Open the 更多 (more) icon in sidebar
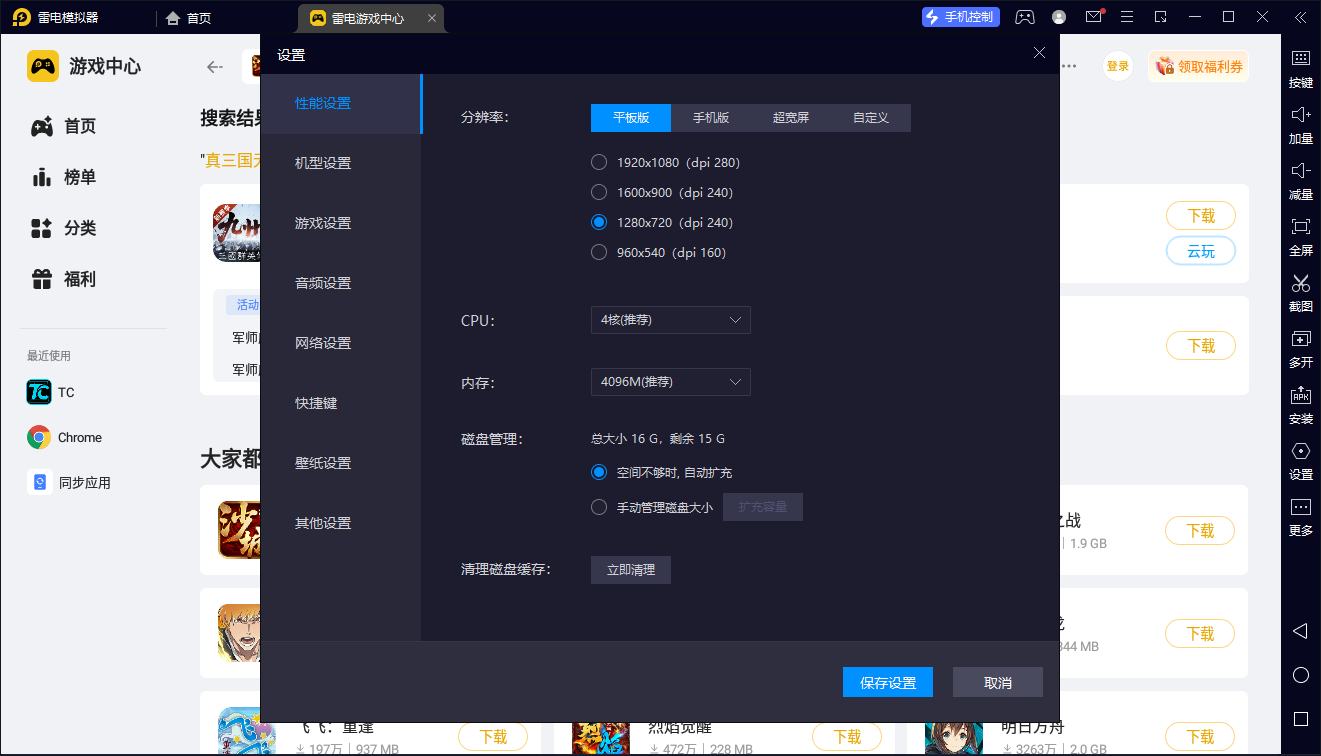Screen dimensions: 1321x756 [x=1300, y=517]
